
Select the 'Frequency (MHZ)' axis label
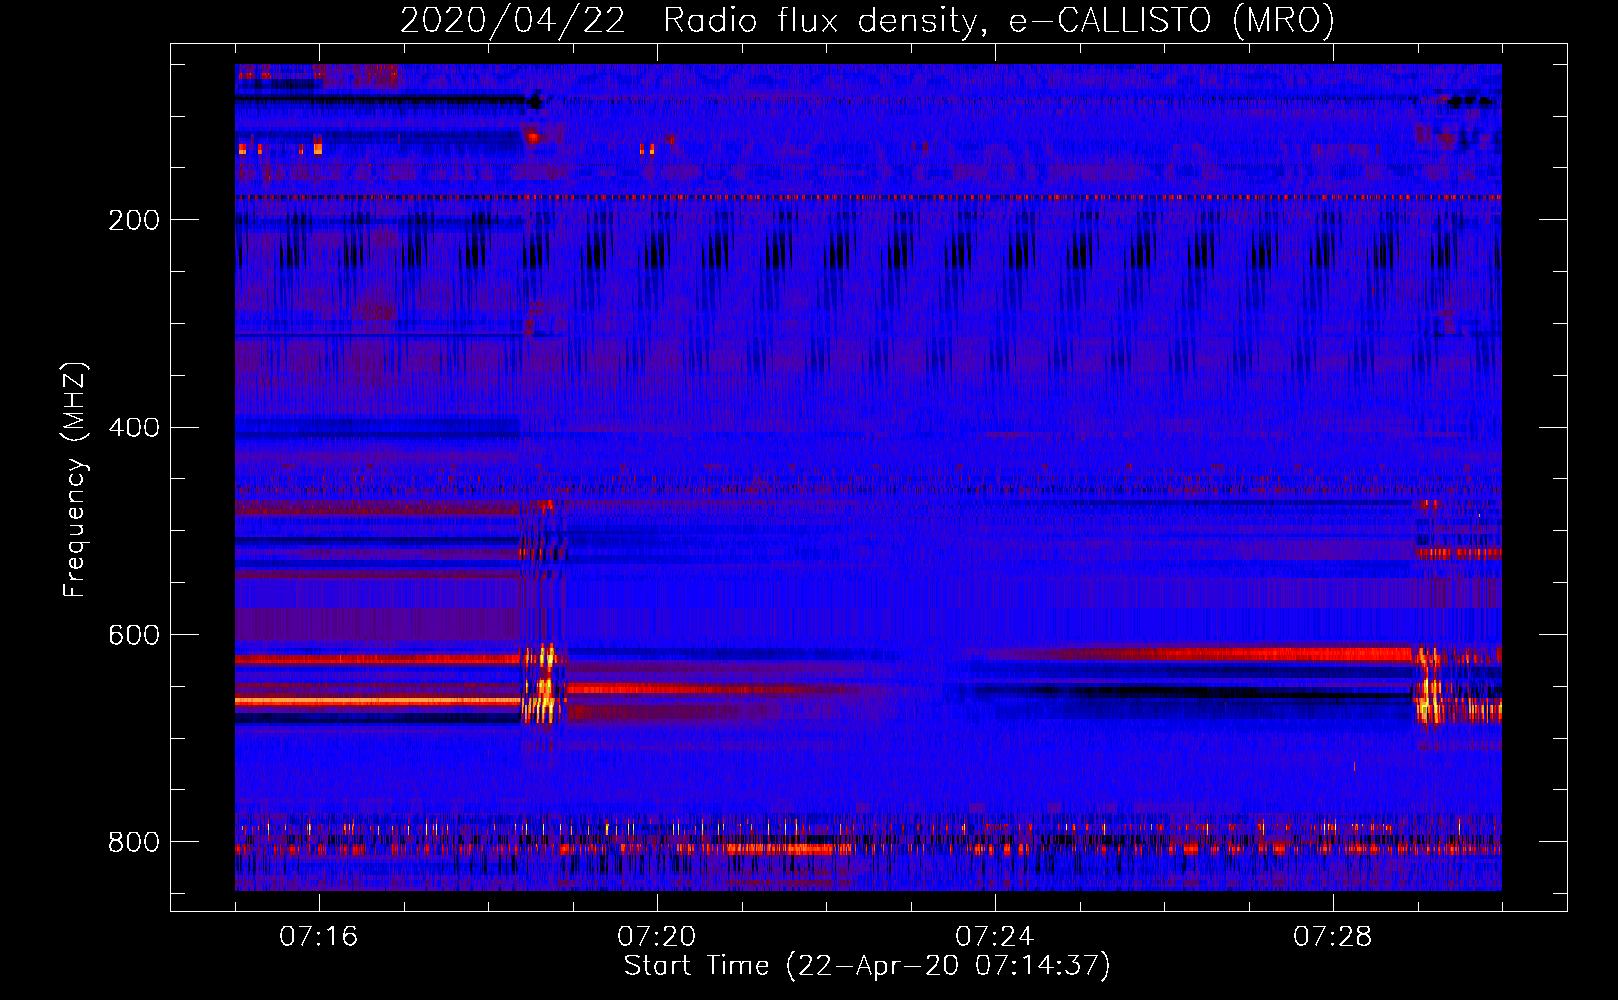click(x=75, y=479)
